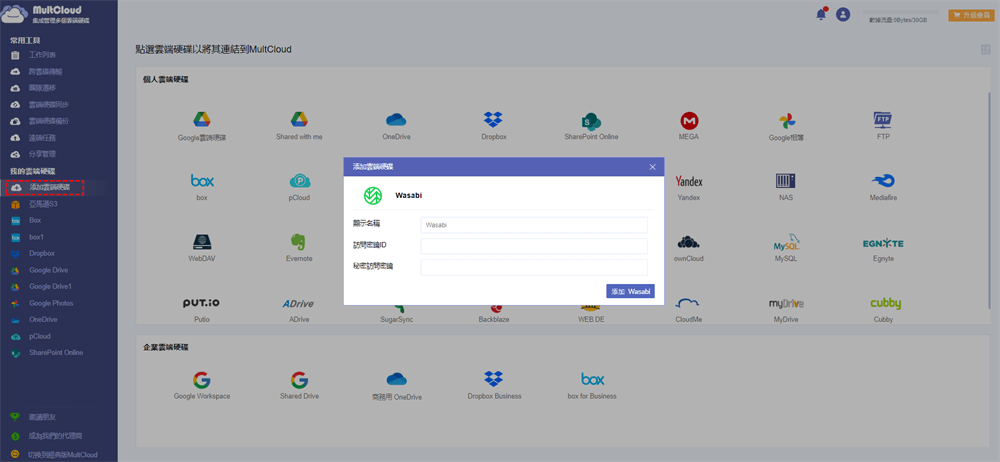Click the 添加 Wasabi button

(x=630, y=291)
